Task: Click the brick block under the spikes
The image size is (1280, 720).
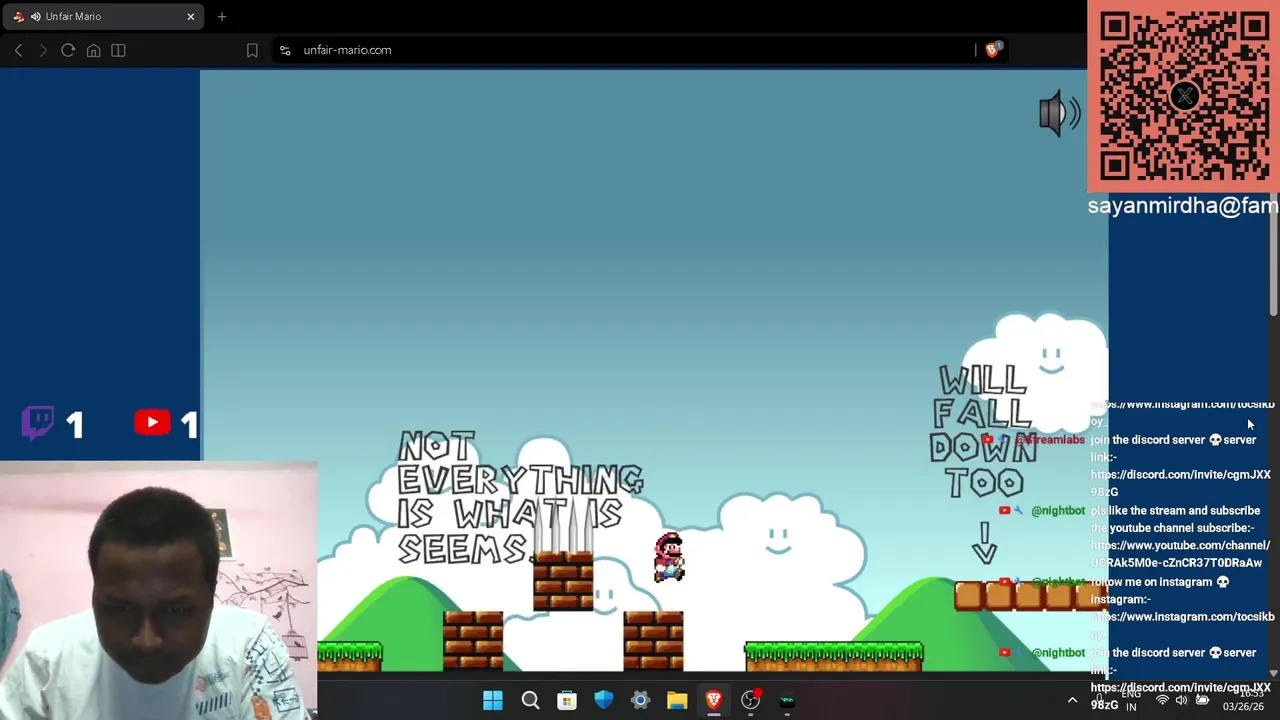Action: [563, 581]
